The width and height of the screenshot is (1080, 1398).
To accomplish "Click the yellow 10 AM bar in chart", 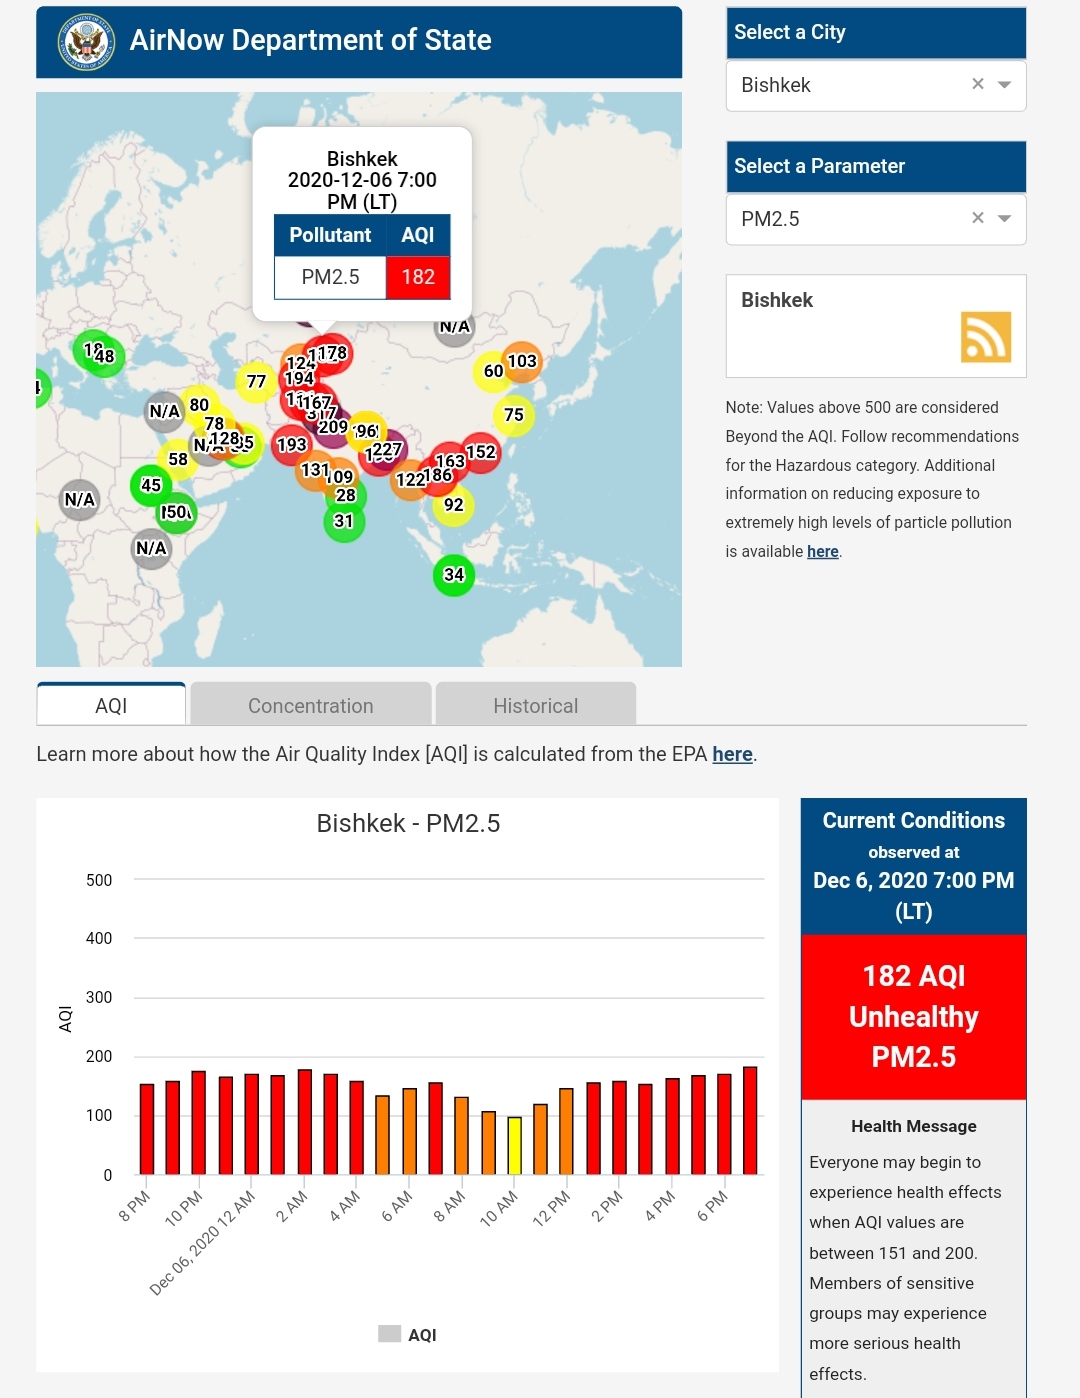I will pyautogui.click(x=514, y=1145).
